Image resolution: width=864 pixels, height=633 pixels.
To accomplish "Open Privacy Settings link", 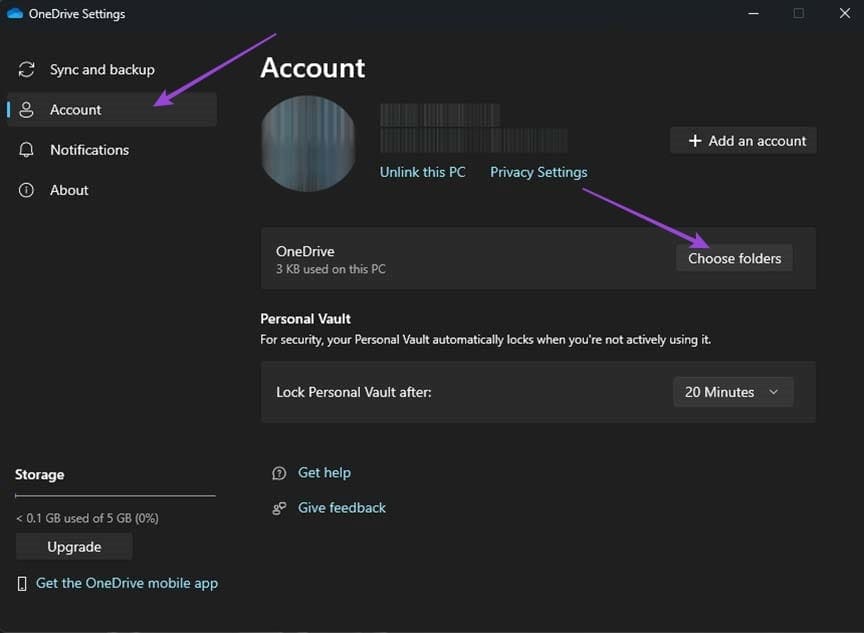I will 538,172.
